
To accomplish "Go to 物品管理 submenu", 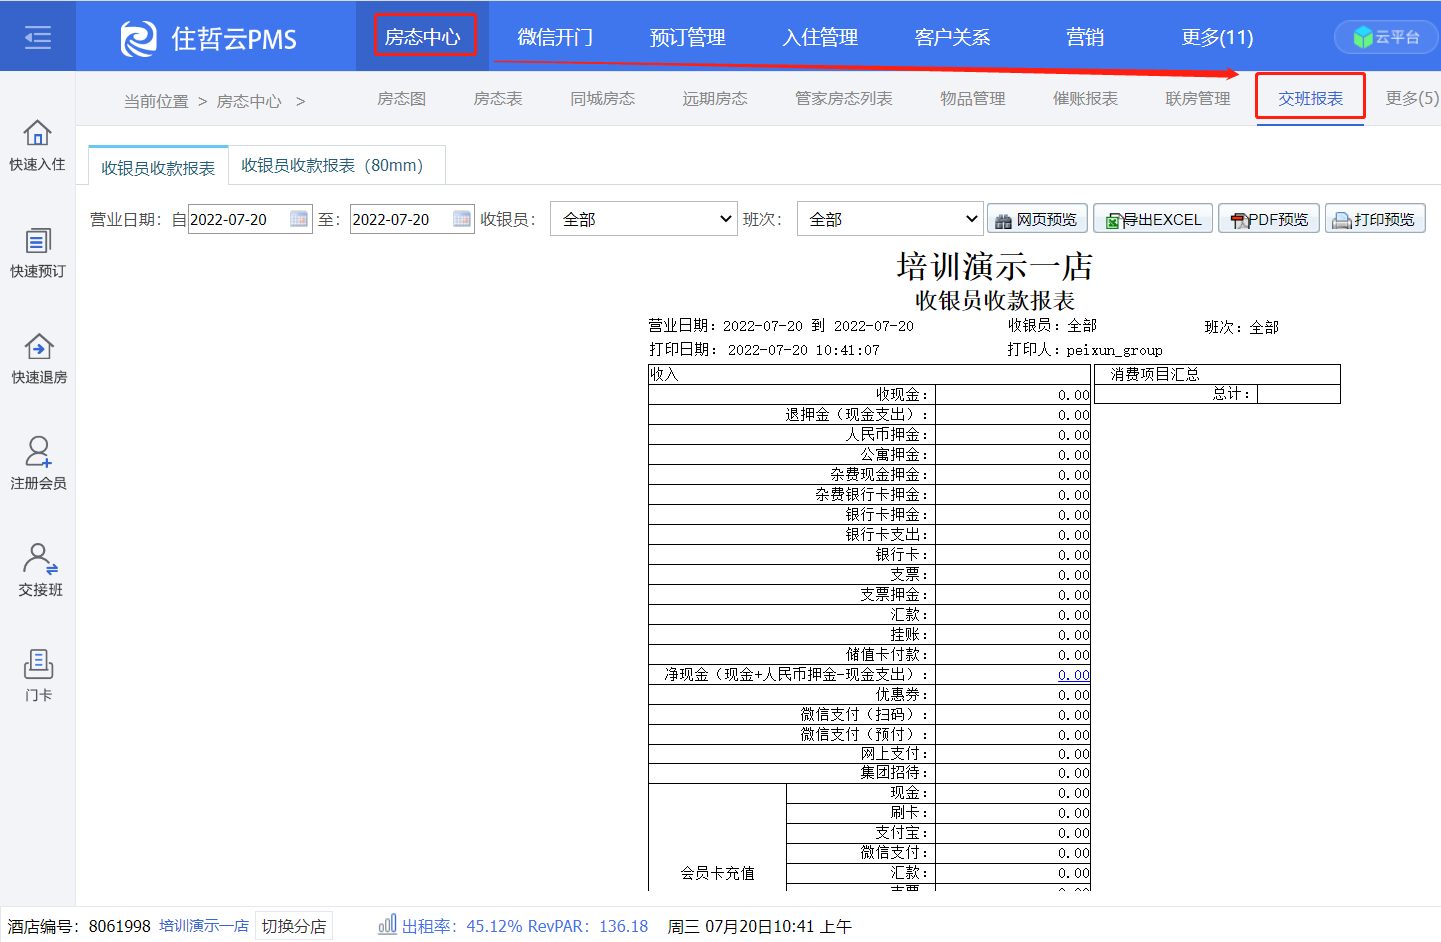I will (972, 98).
